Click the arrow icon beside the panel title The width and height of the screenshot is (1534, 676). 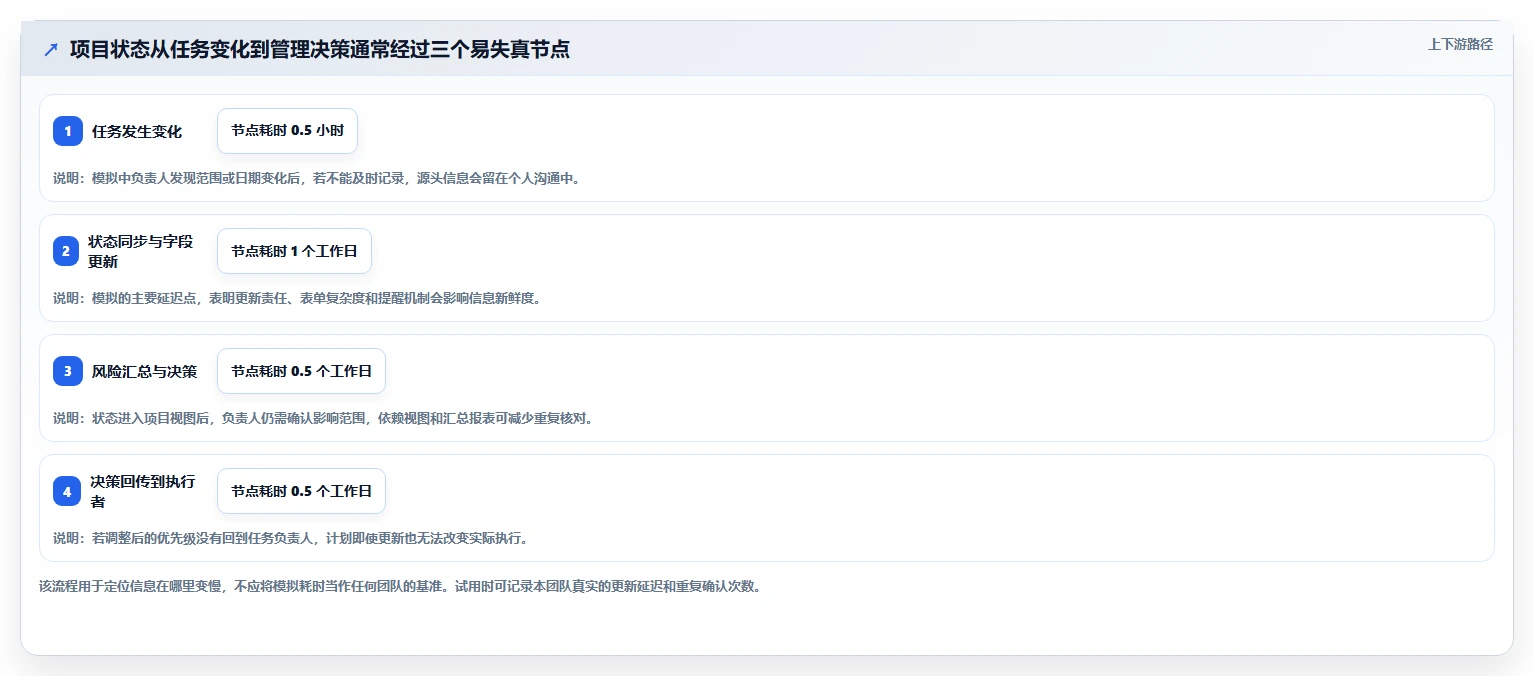tap(51, 50)
